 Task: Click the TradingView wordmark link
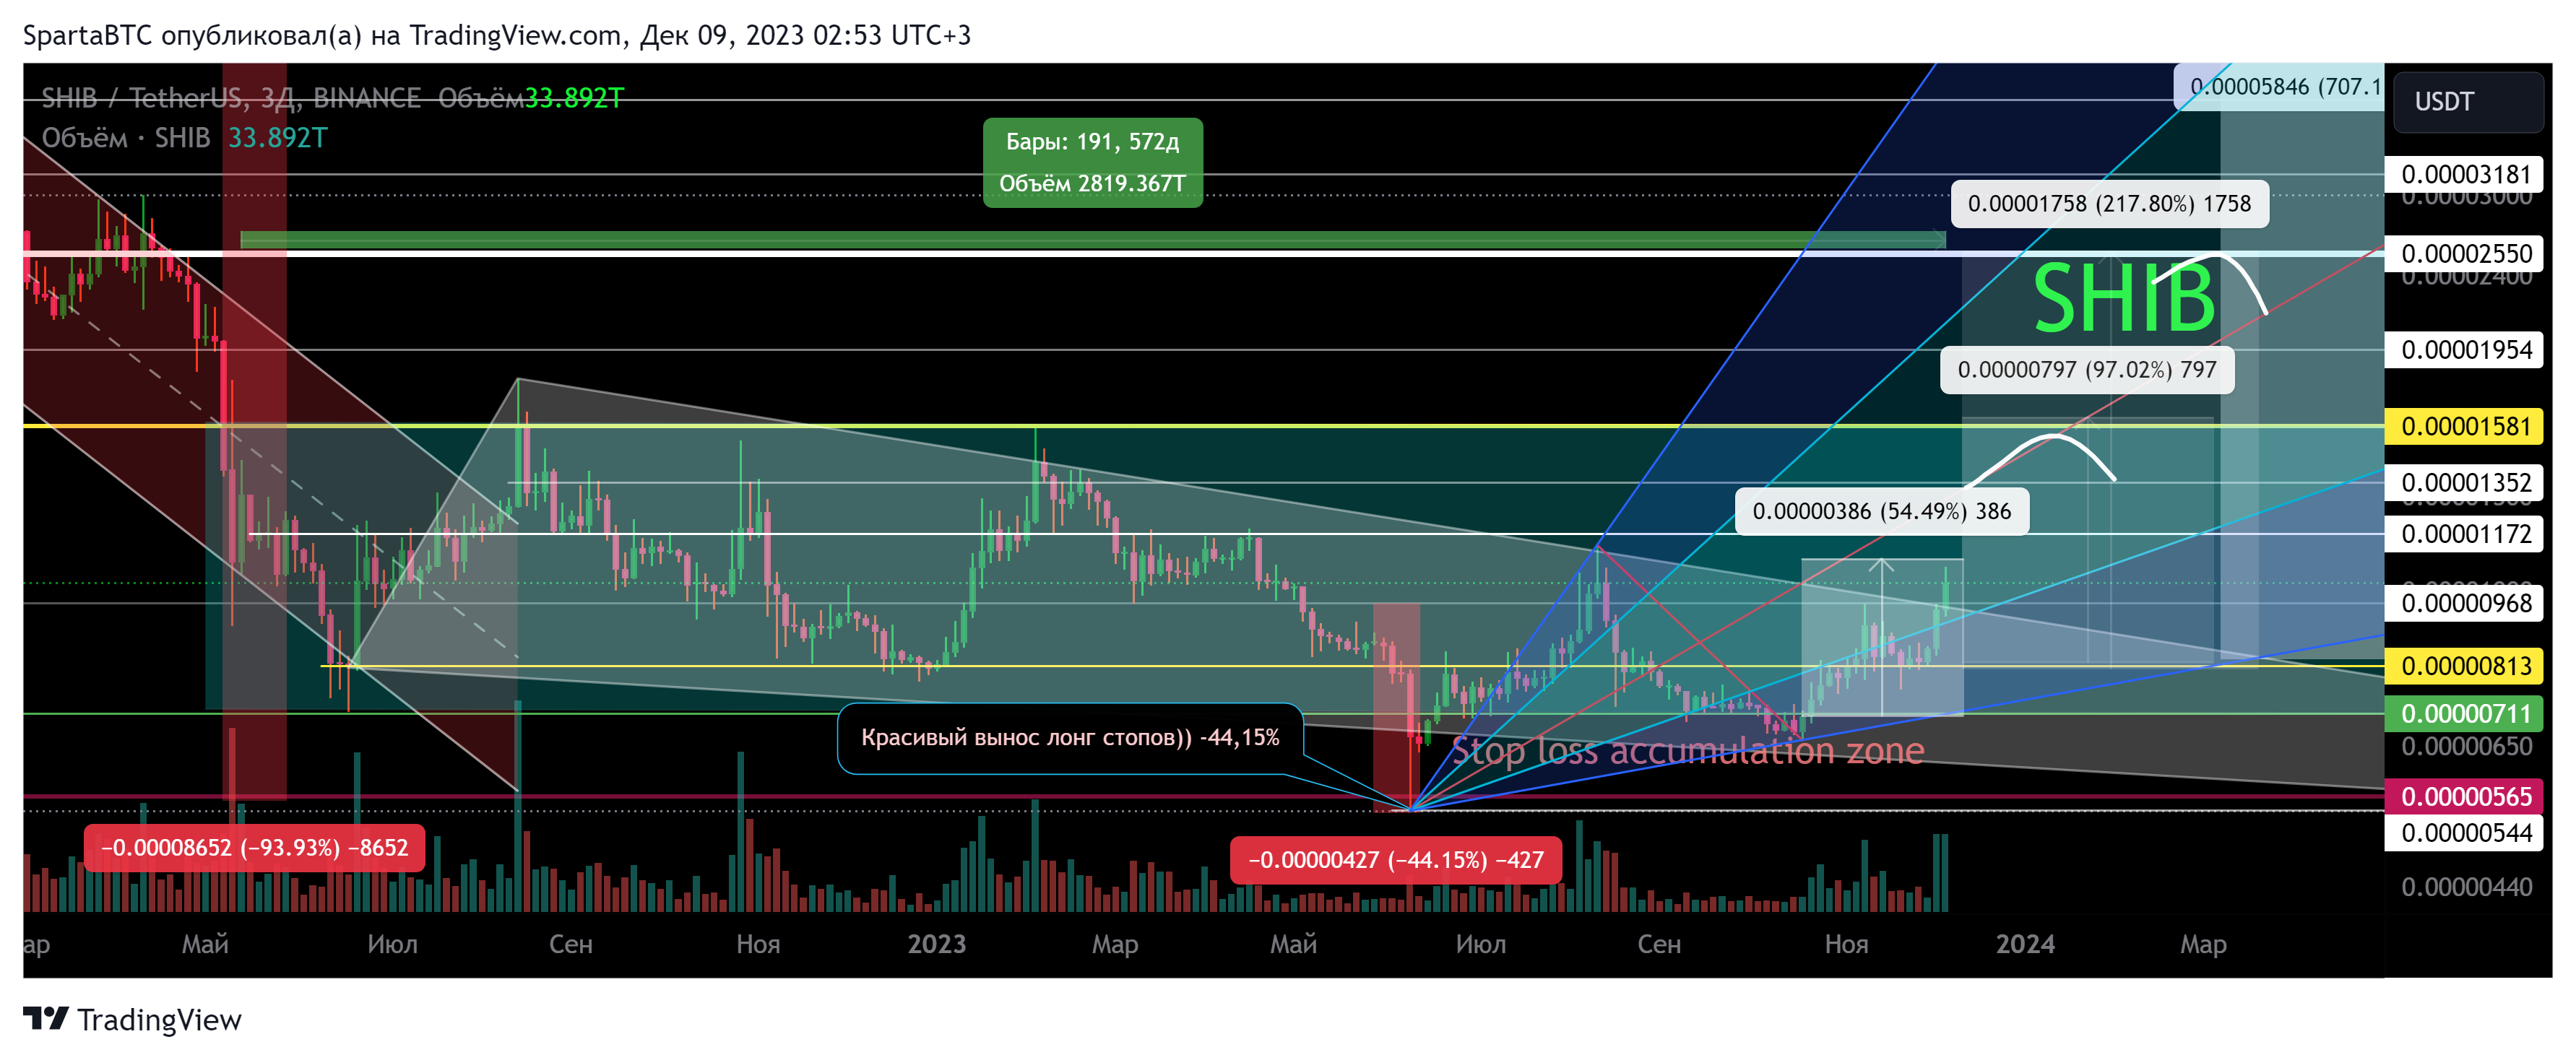click(159, 1020)
